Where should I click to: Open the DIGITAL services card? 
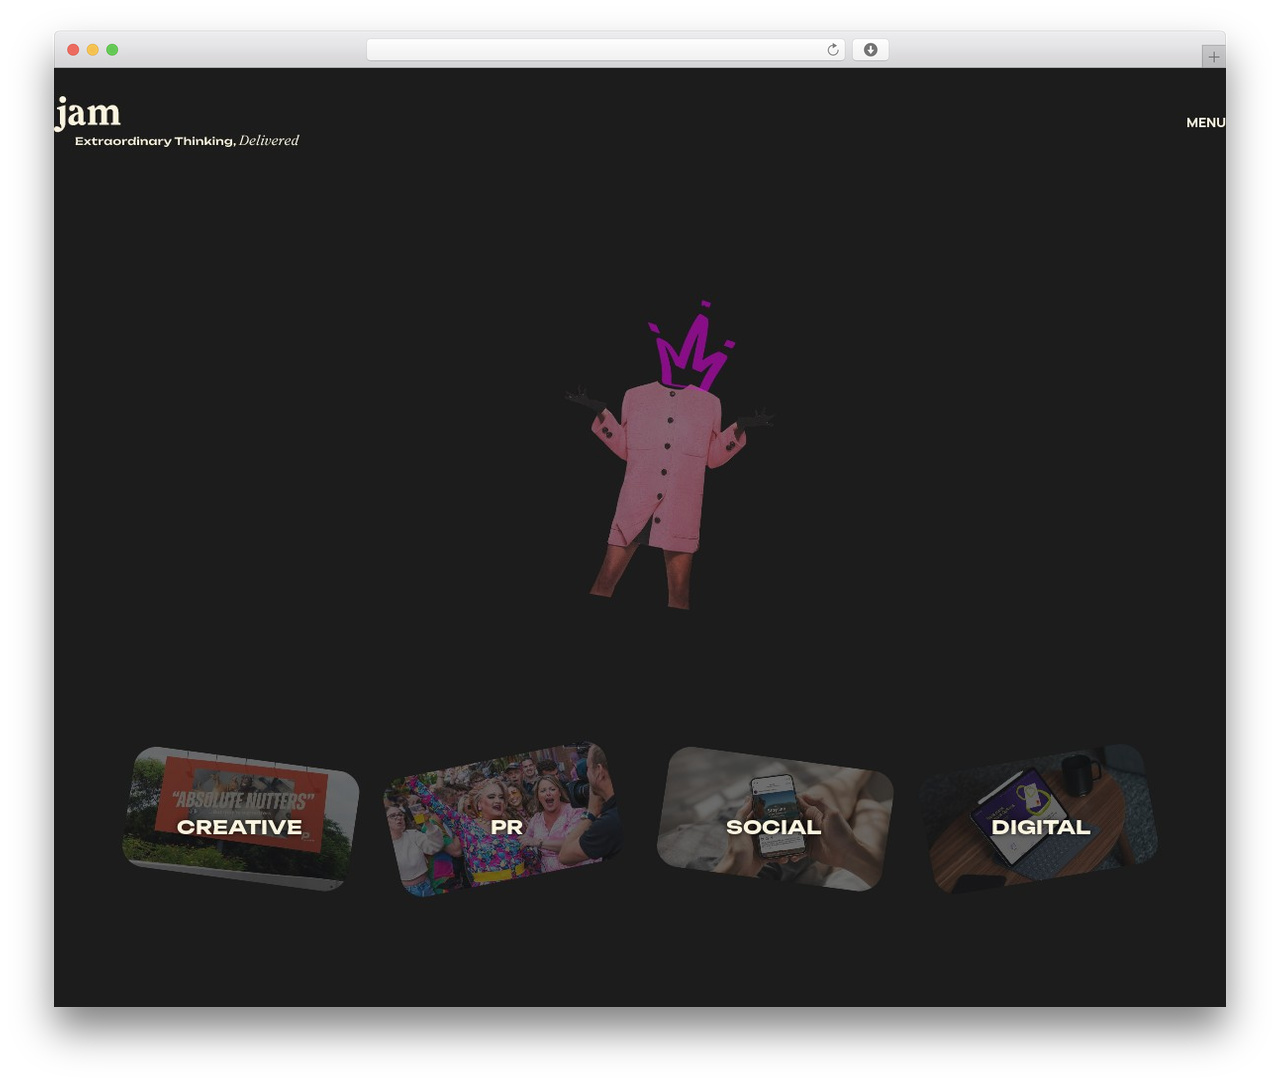[x=1040, y=819]
